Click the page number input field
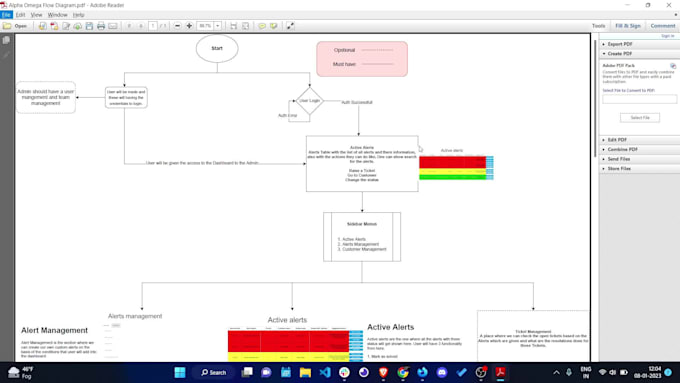Screen dimensions: 680x383 pos(153,26)
